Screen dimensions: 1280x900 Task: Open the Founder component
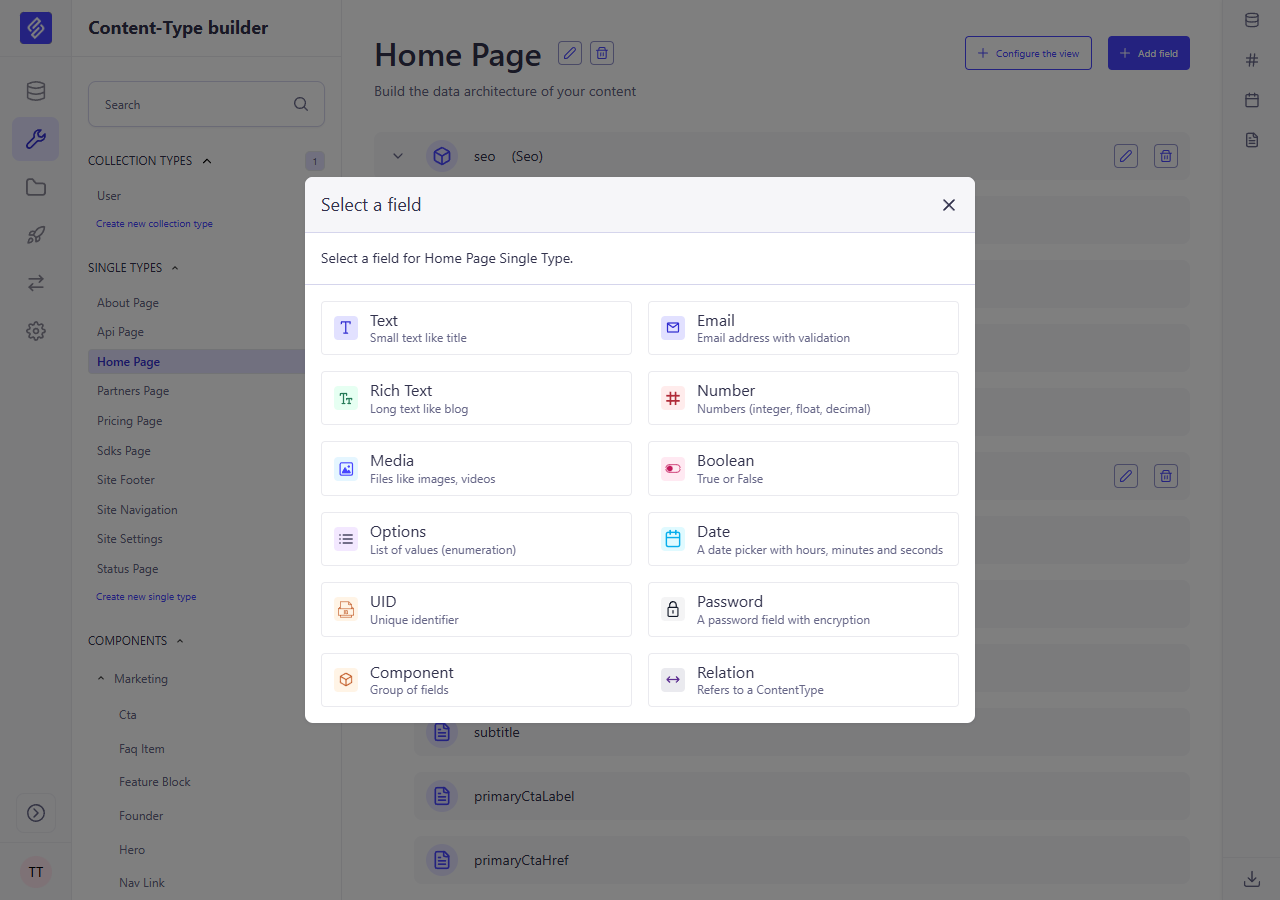tap(141, 816)
